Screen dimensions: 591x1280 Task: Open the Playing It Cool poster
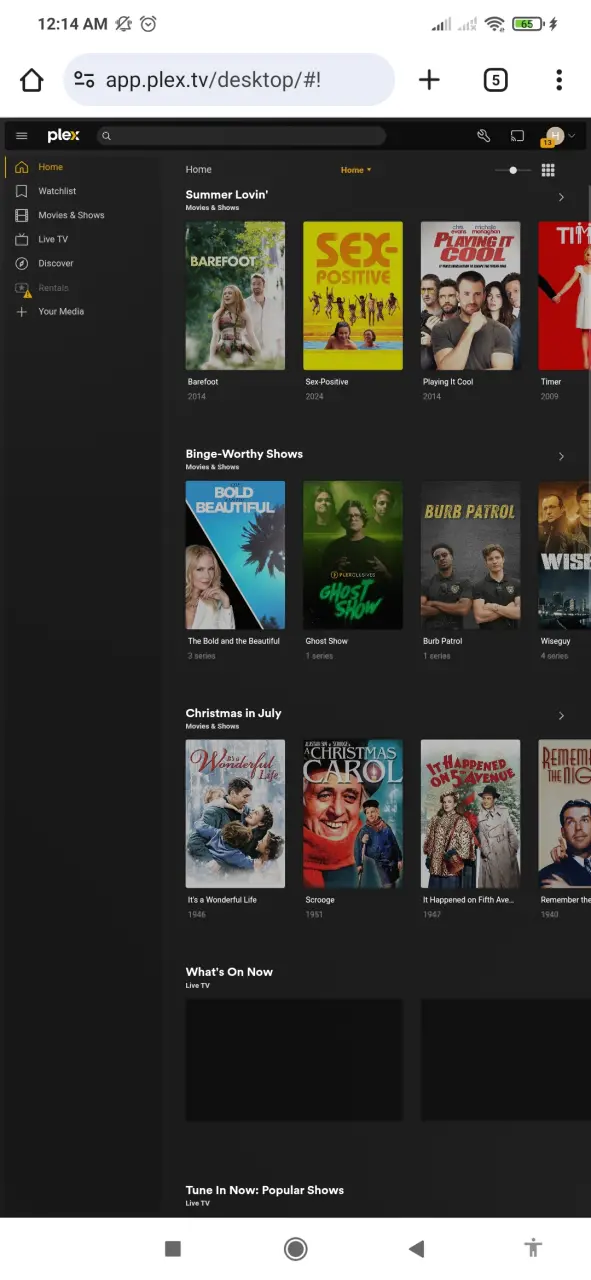coord(470,296)
